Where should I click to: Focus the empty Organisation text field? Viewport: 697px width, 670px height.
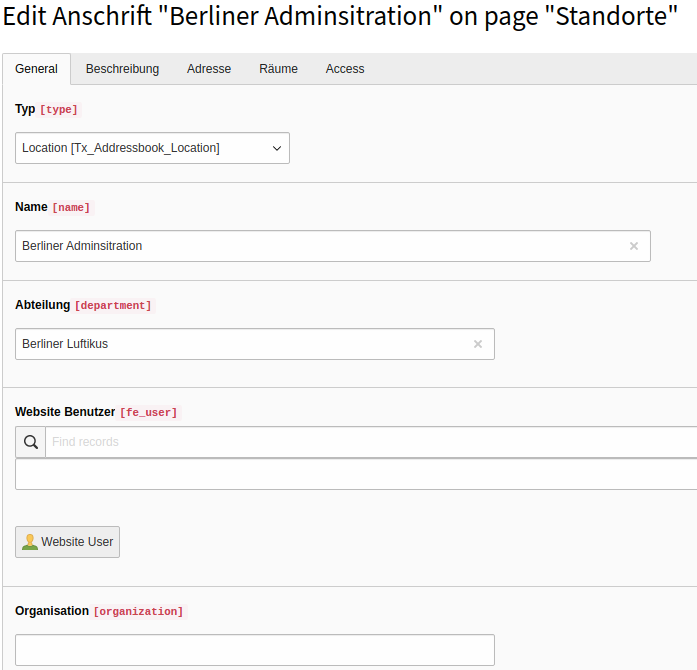point(254,650)
